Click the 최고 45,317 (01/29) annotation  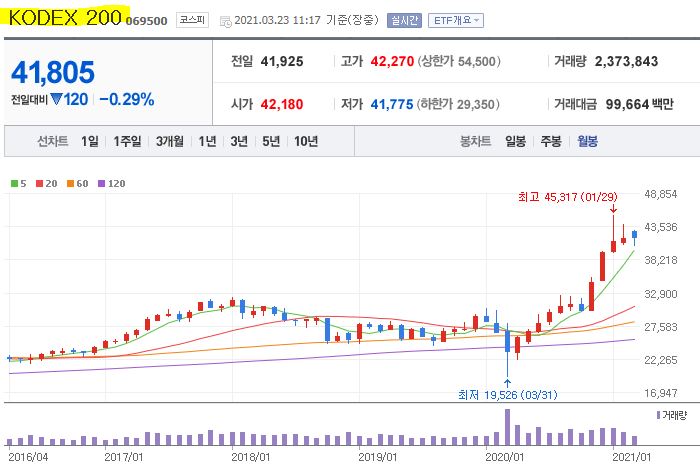[567, 197]
